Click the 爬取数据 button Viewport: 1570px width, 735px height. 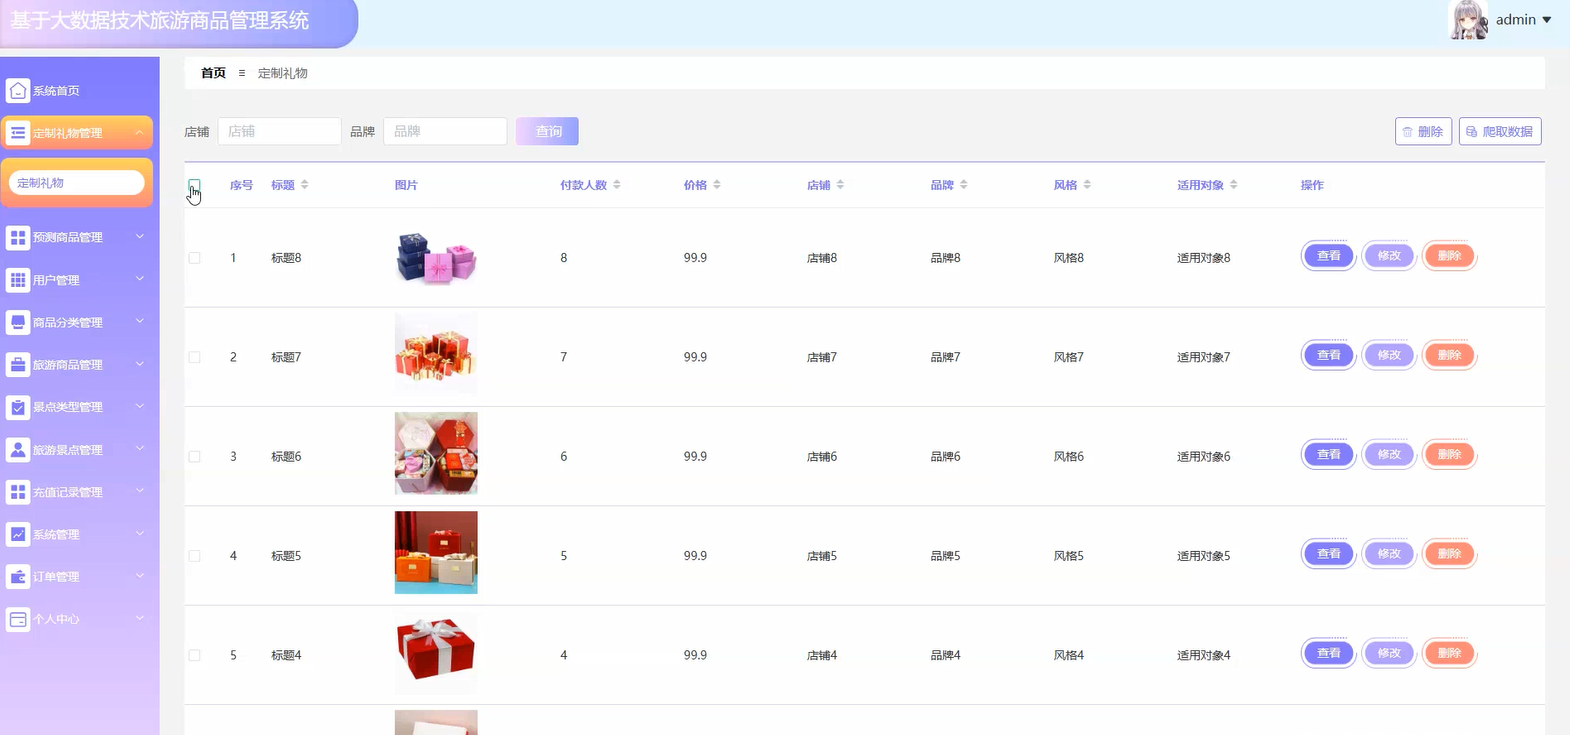pyautogui.click(x=1500, y=131)
